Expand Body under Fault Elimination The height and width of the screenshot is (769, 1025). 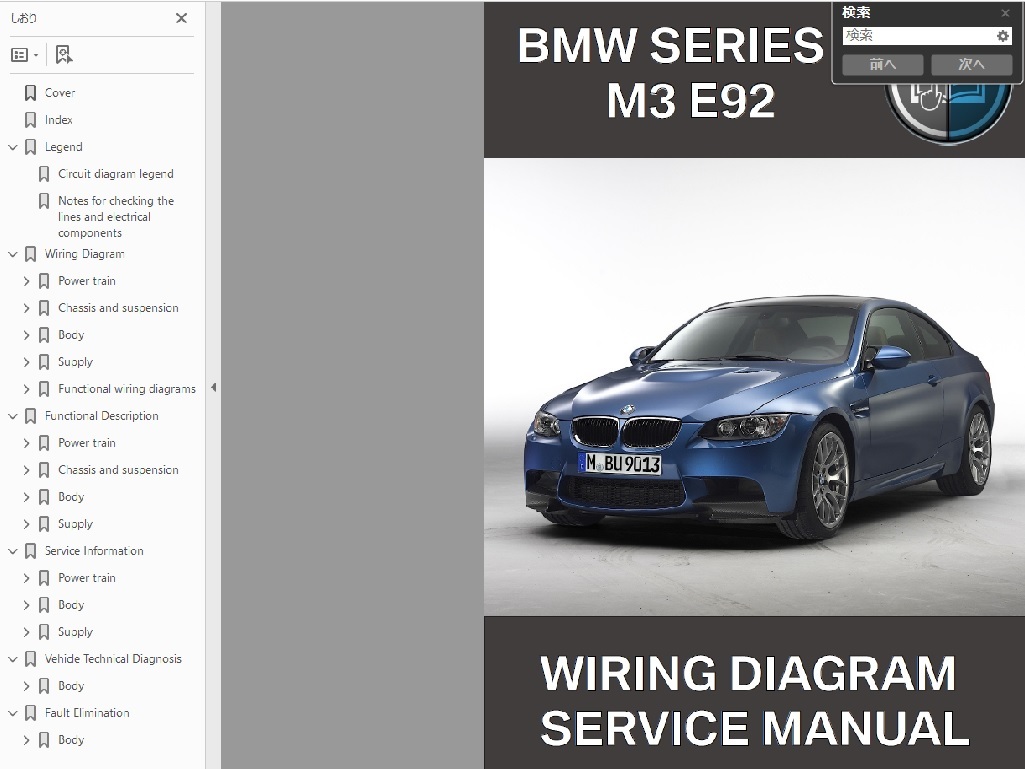[26, 740]
